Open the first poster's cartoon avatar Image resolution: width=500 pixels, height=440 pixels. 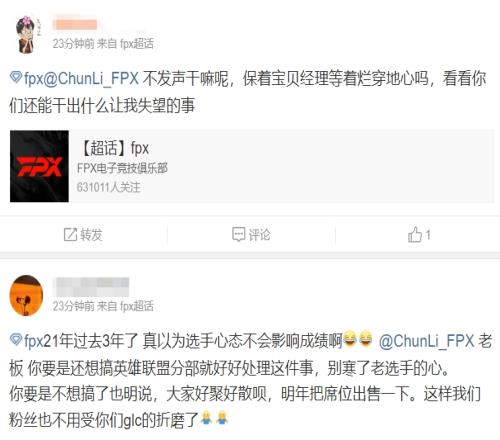pos(28,34)
